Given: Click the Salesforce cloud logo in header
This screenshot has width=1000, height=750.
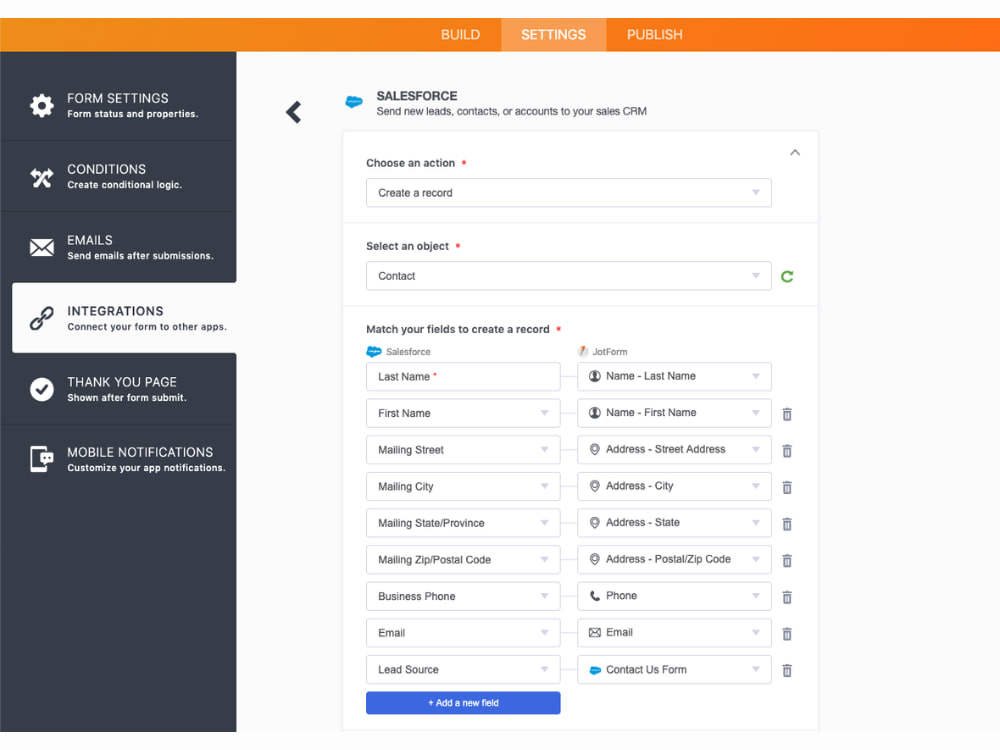Looking at the screenshot, I should point(354,101).
